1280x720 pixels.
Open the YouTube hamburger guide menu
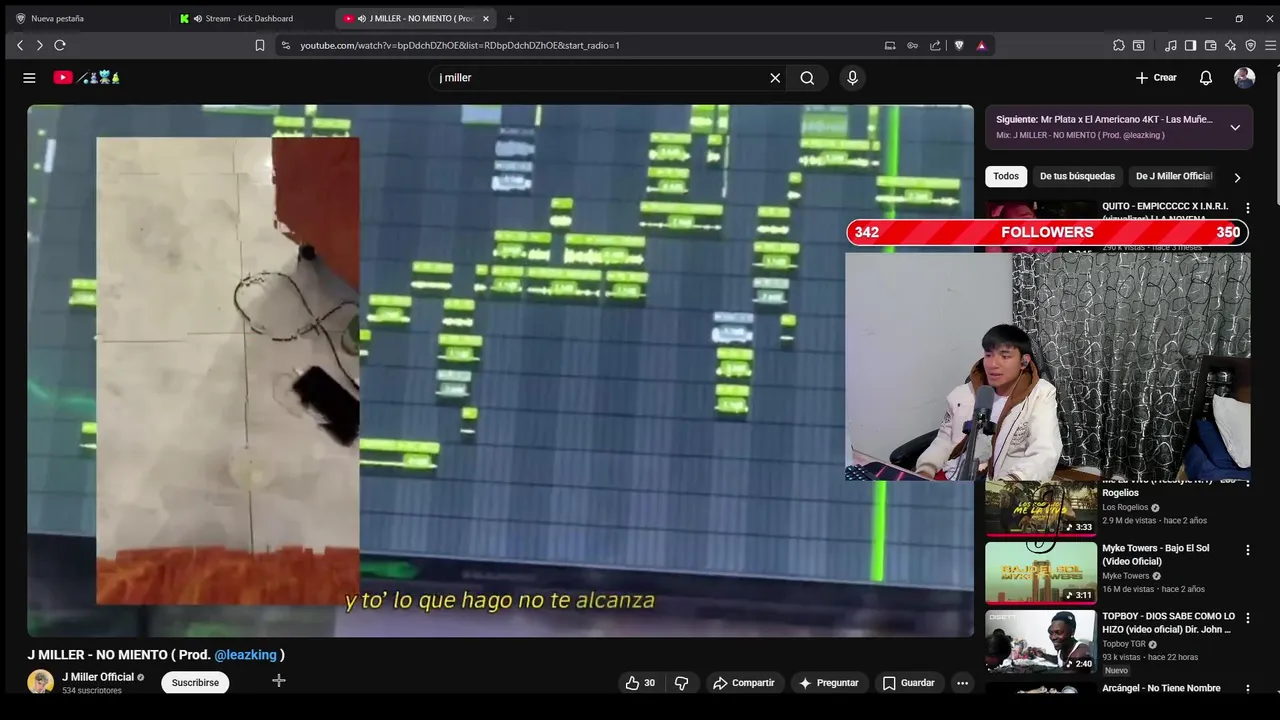tap(29, 78)
